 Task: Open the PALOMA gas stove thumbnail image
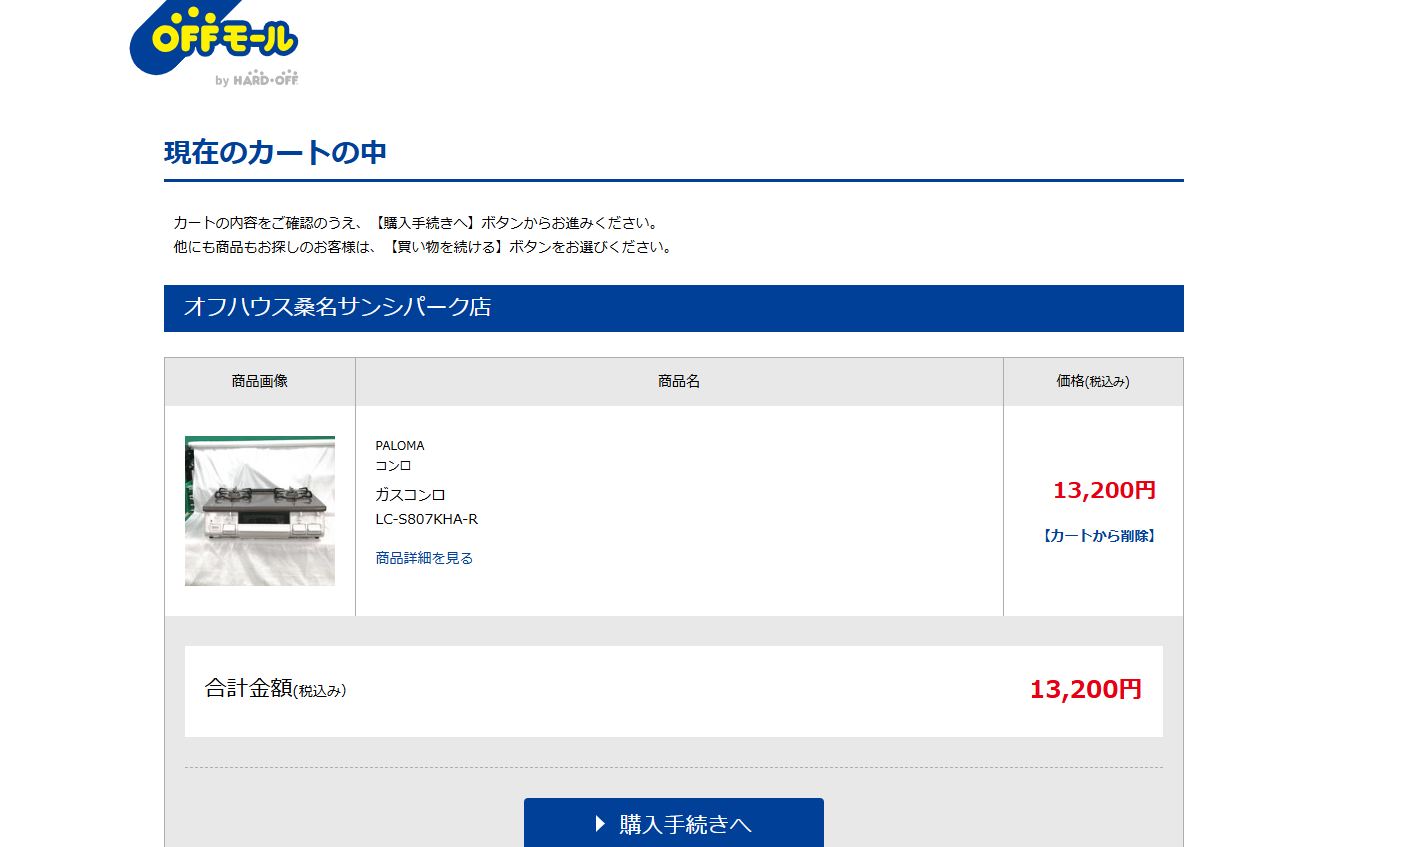pyautogui.click(x=260, y=511)
